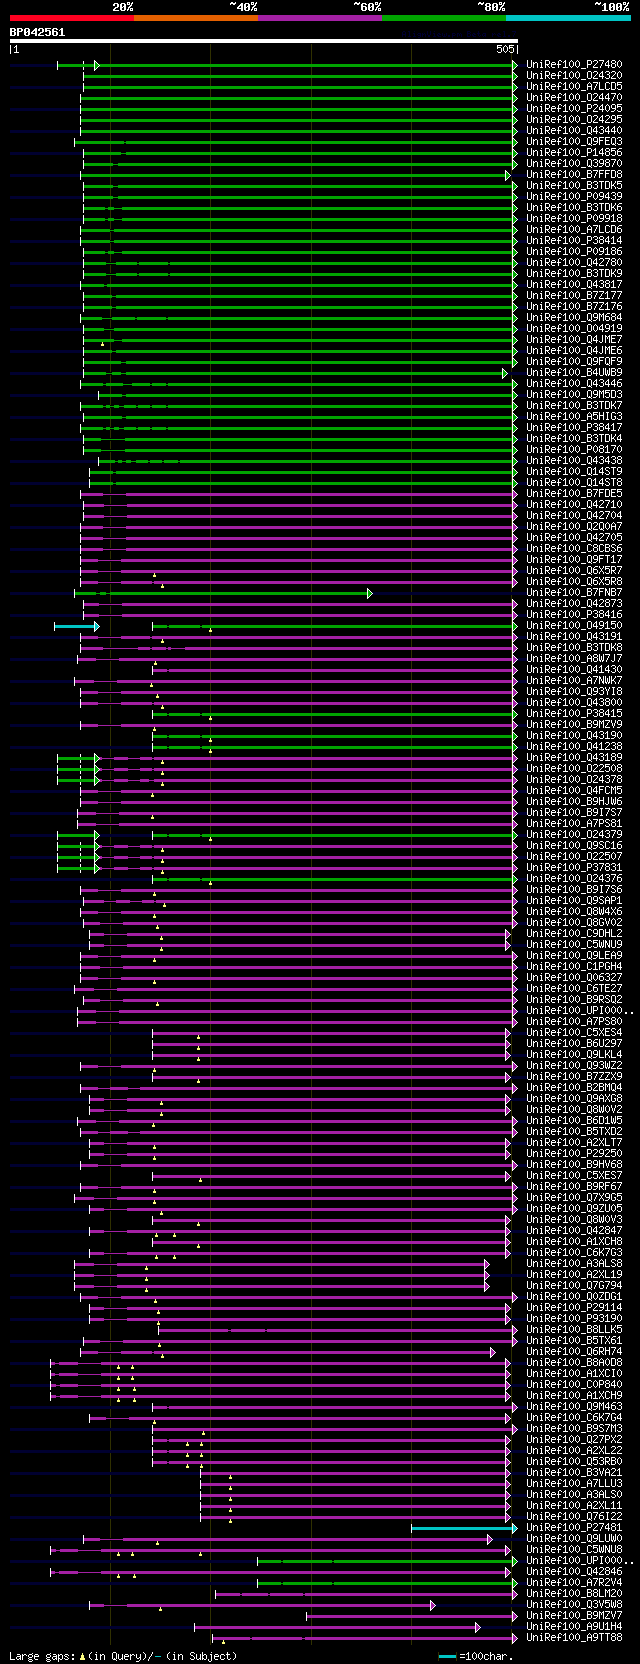Pick the UniRef100_P08170 hit label
This screenshot has height=1664, width=640.
point(574,450)
